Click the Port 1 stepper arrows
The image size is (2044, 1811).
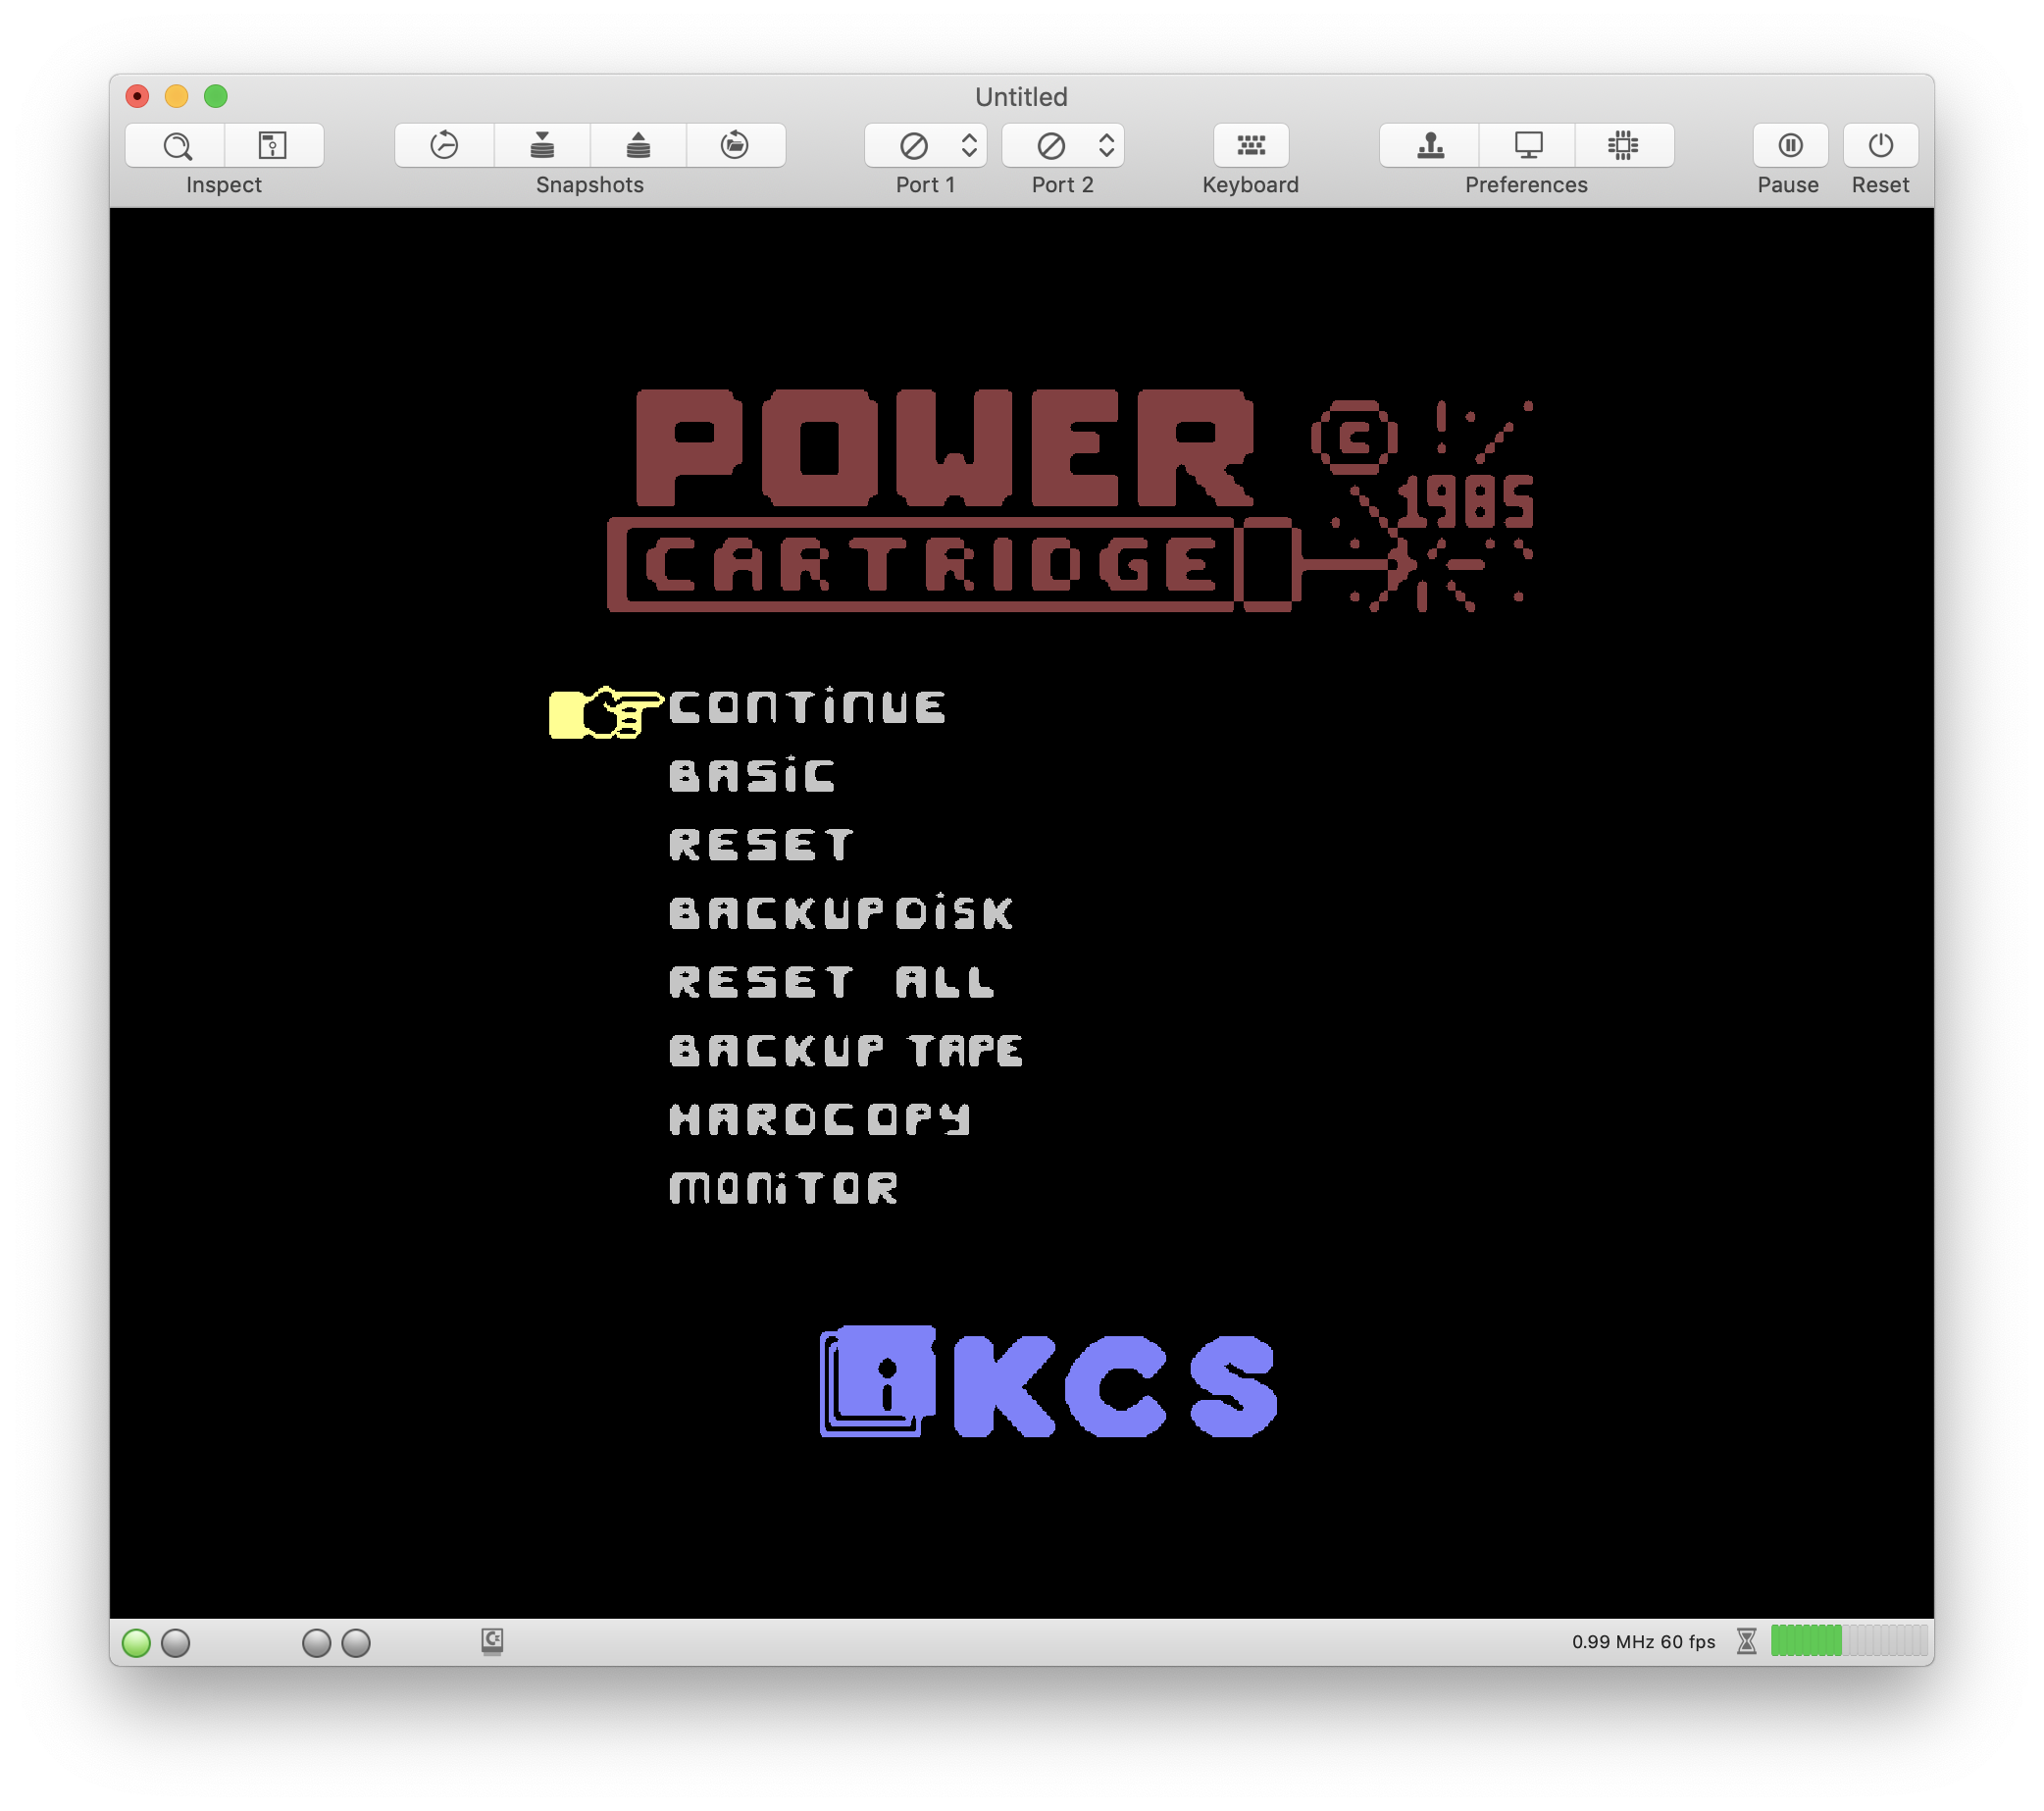click(x=968, y=146)
